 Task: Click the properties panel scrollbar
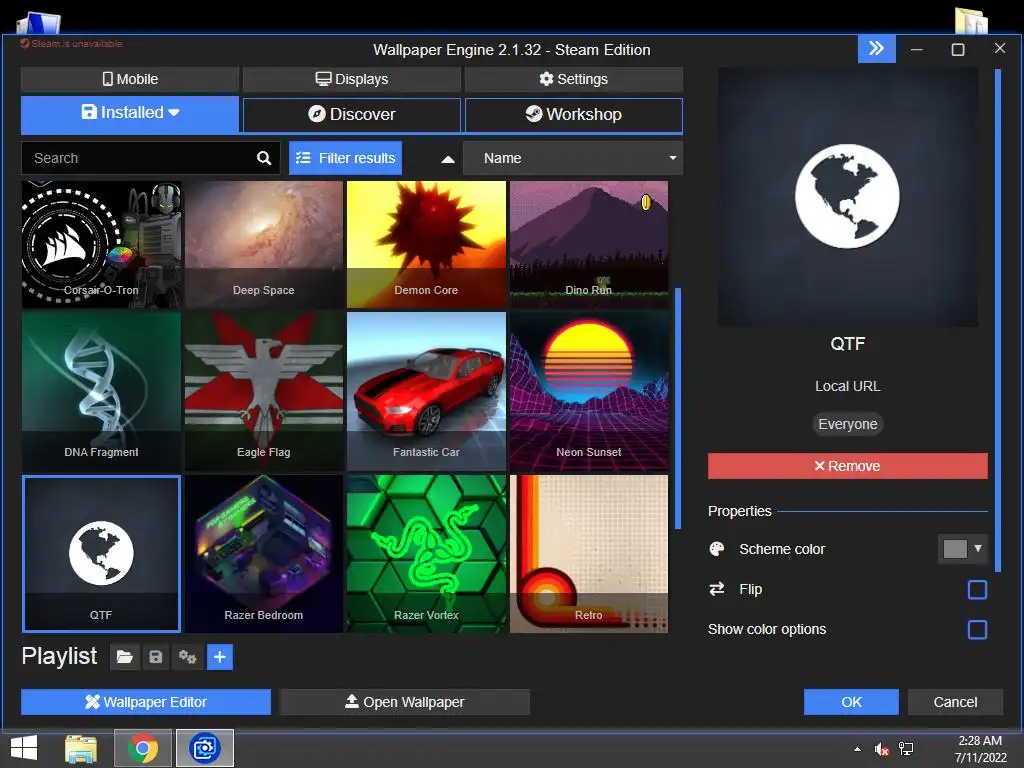click(x=997, y=320)
